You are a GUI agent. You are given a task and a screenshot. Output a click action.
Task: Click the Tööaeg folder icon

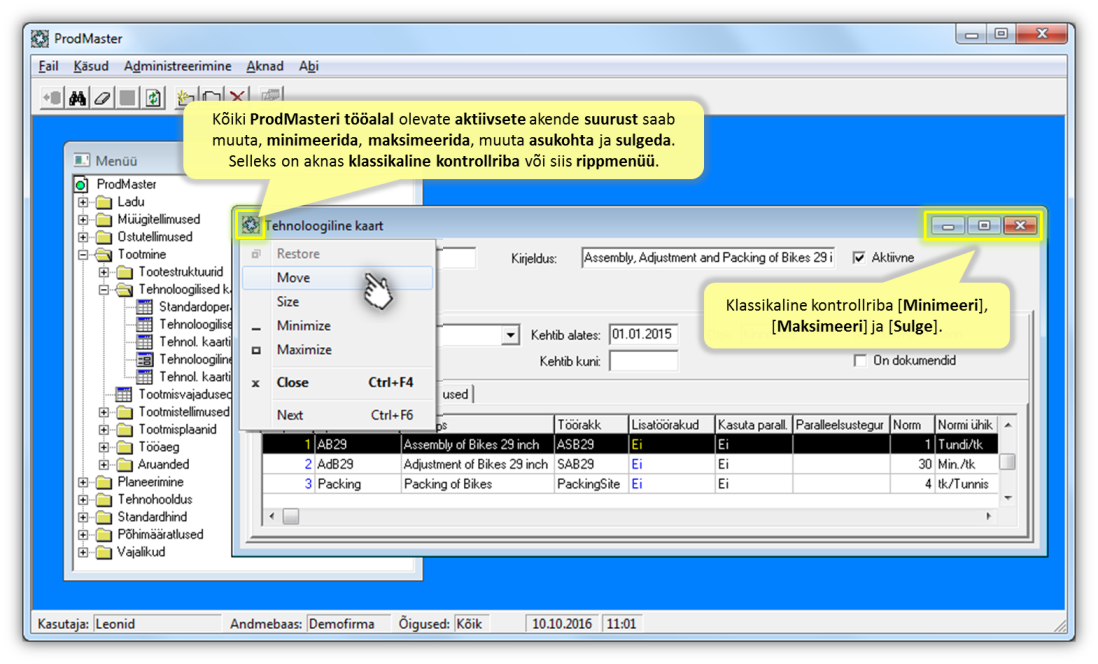(125, 447)
